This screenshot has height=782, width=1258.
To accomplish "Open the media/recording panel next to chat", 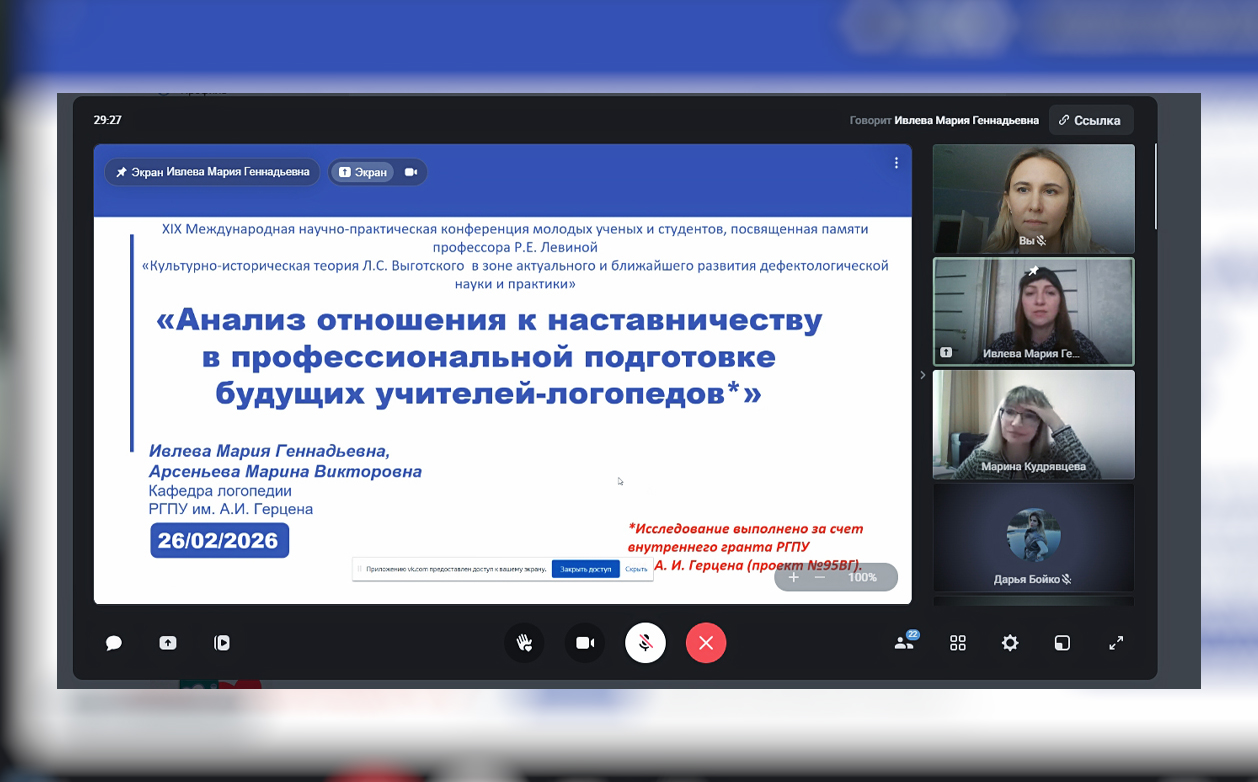I will pyautogui.click(x=222, y=643).
